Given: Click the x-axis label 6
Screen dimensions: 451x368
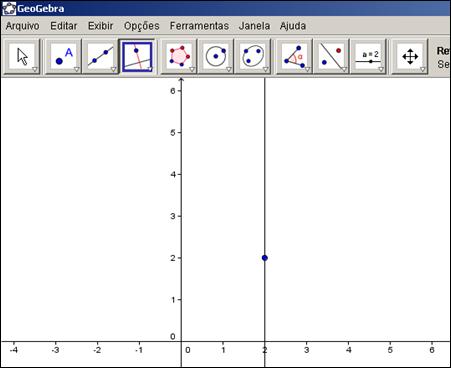Looking at the screenshot, I should point(432,350).
